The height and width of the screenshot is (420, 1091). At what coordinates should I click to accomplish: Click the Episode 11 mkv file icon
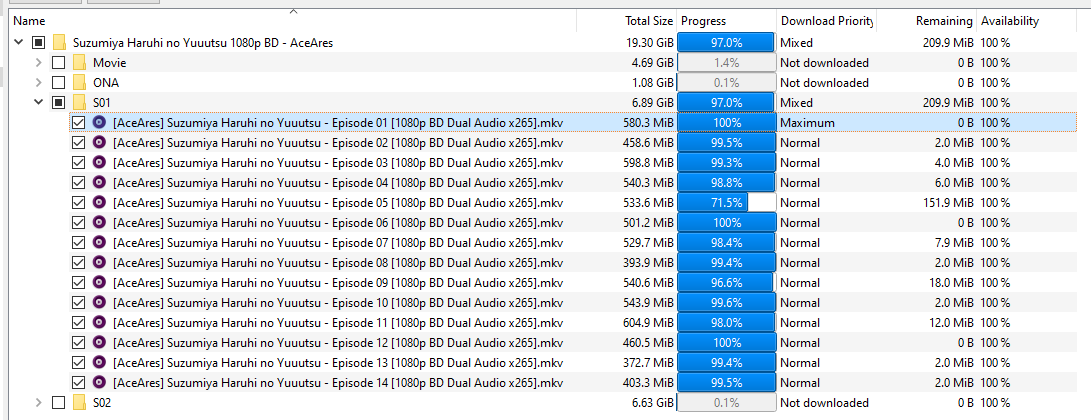point(99,323)
